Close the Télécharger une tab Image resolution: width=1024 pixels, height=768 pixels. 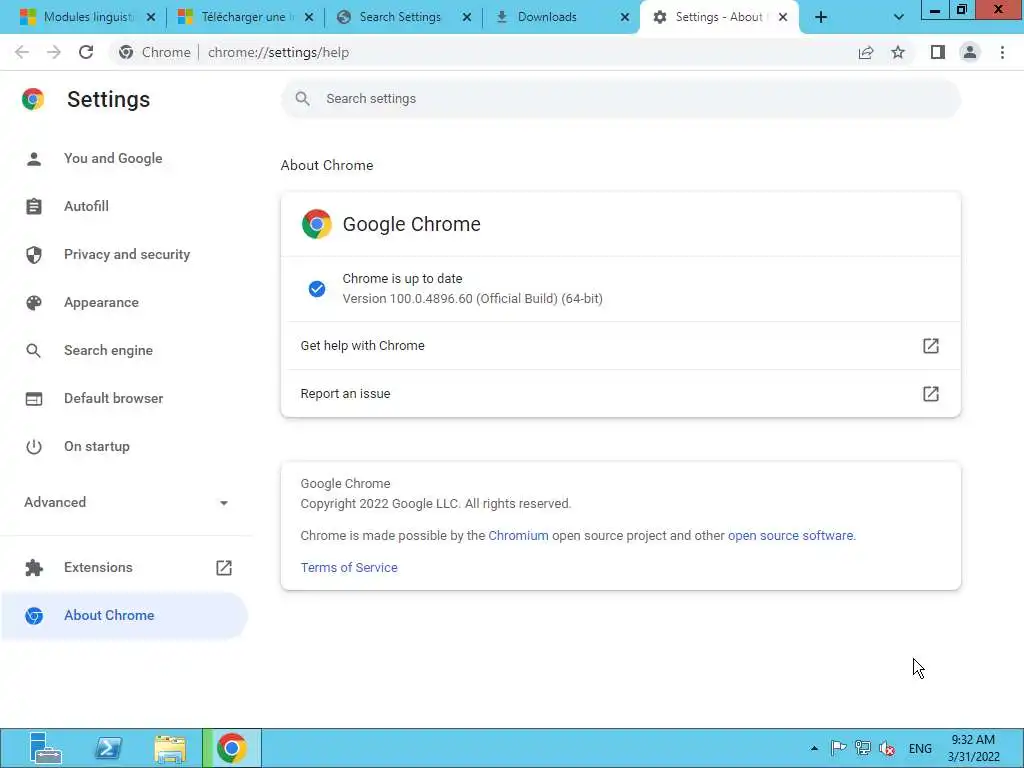(x=309, y=17)
